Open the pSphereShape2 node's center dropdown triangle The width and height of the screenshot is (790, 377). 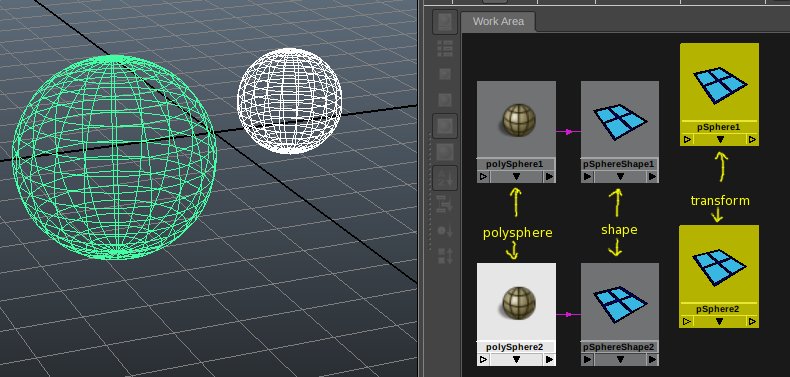620,360
